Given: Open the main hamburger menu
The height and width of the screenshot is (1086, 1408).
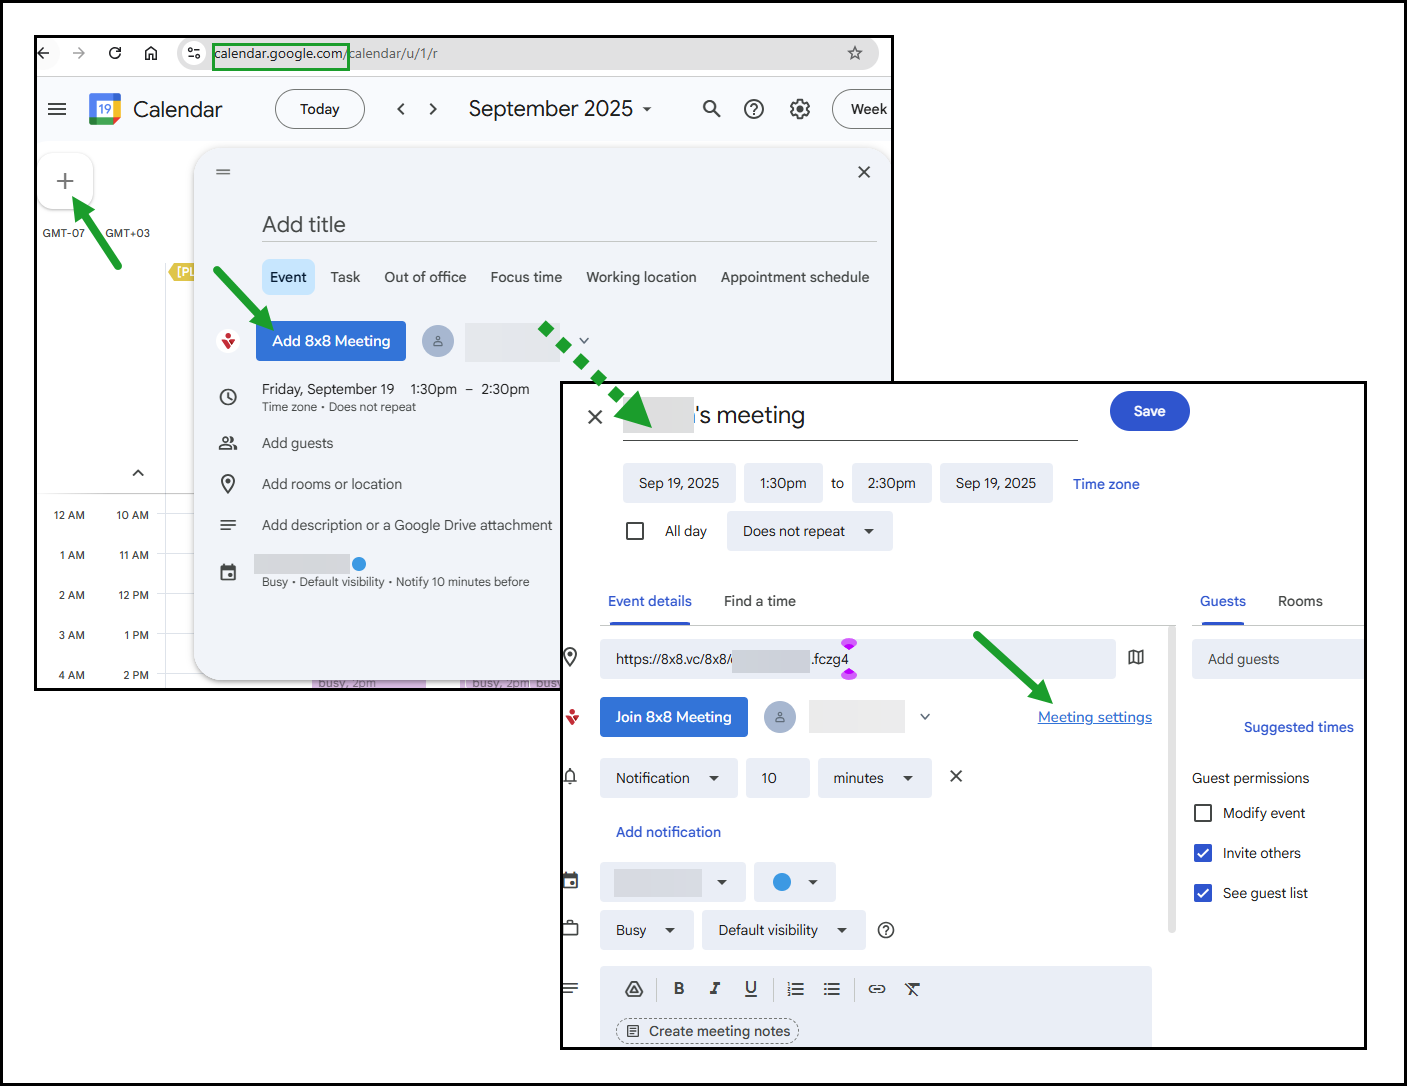Looking at the screenshot, I should (57, 109).
